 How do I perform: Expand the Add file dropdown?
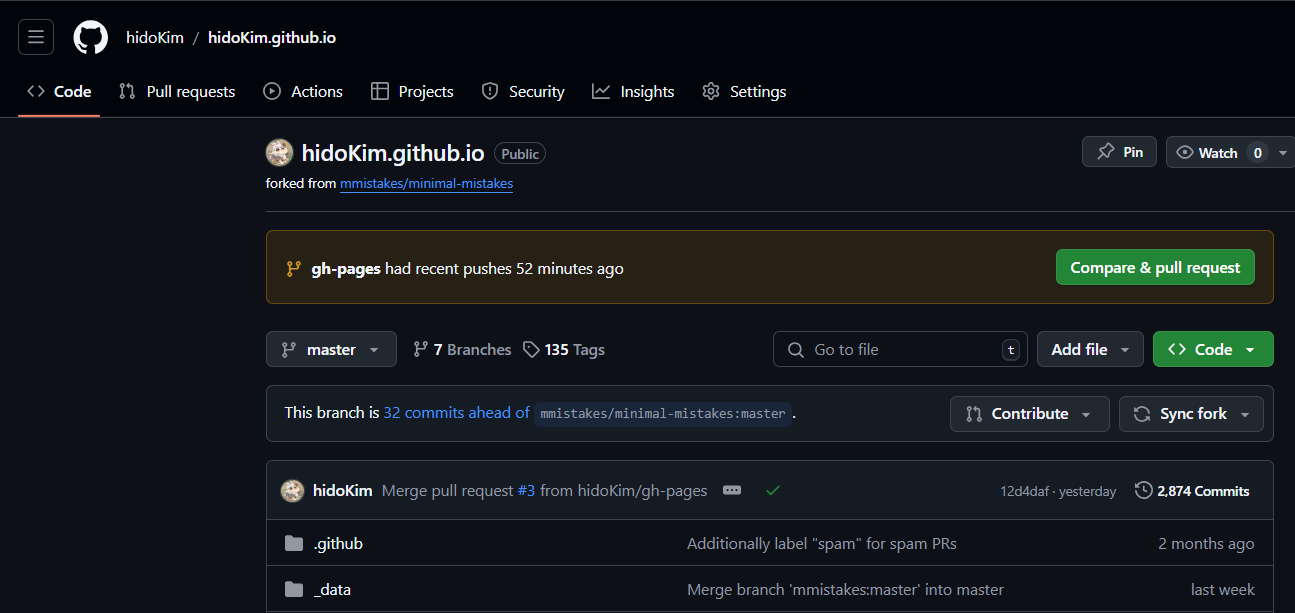pos(1090,349)
